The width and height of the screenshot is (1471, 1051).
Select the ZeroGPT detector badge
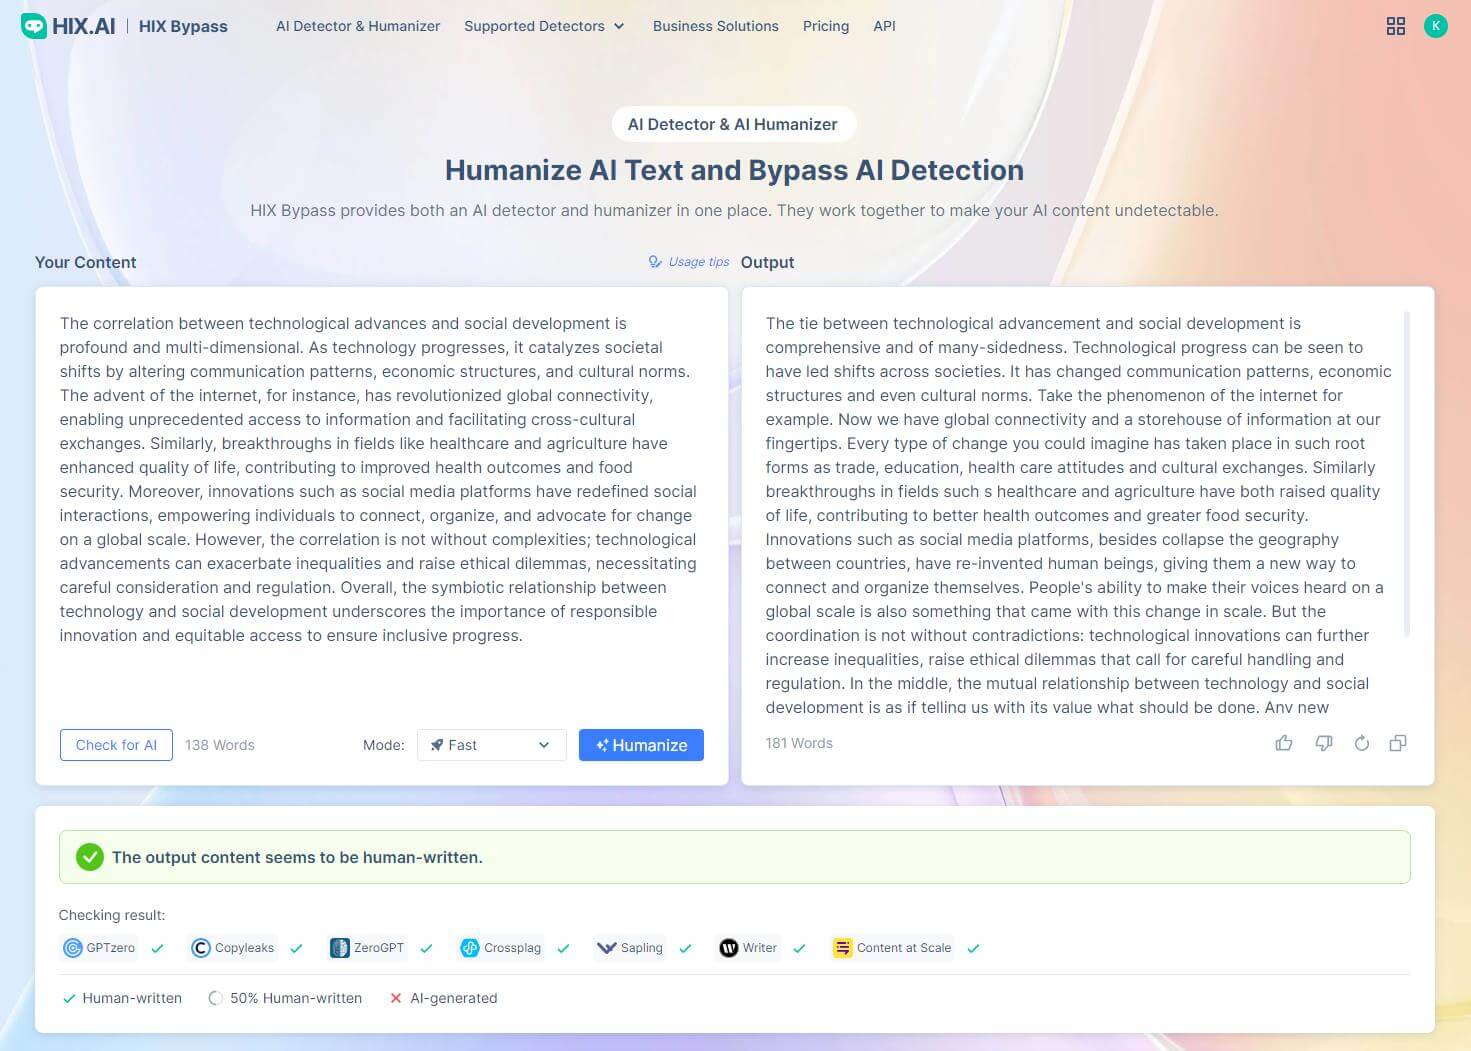[367, 948]
